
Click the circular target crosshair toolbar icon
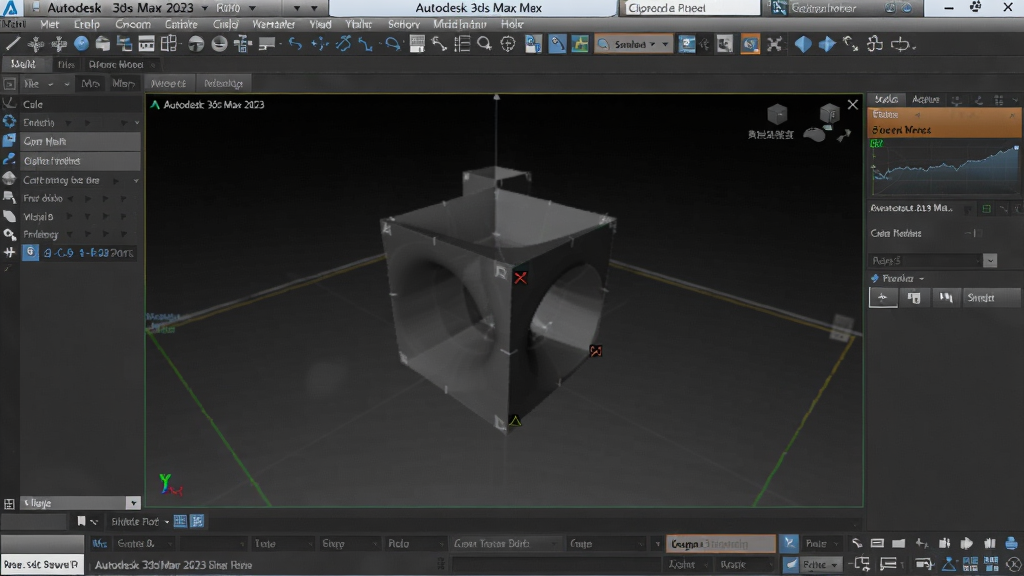click(x=507, y=44)
